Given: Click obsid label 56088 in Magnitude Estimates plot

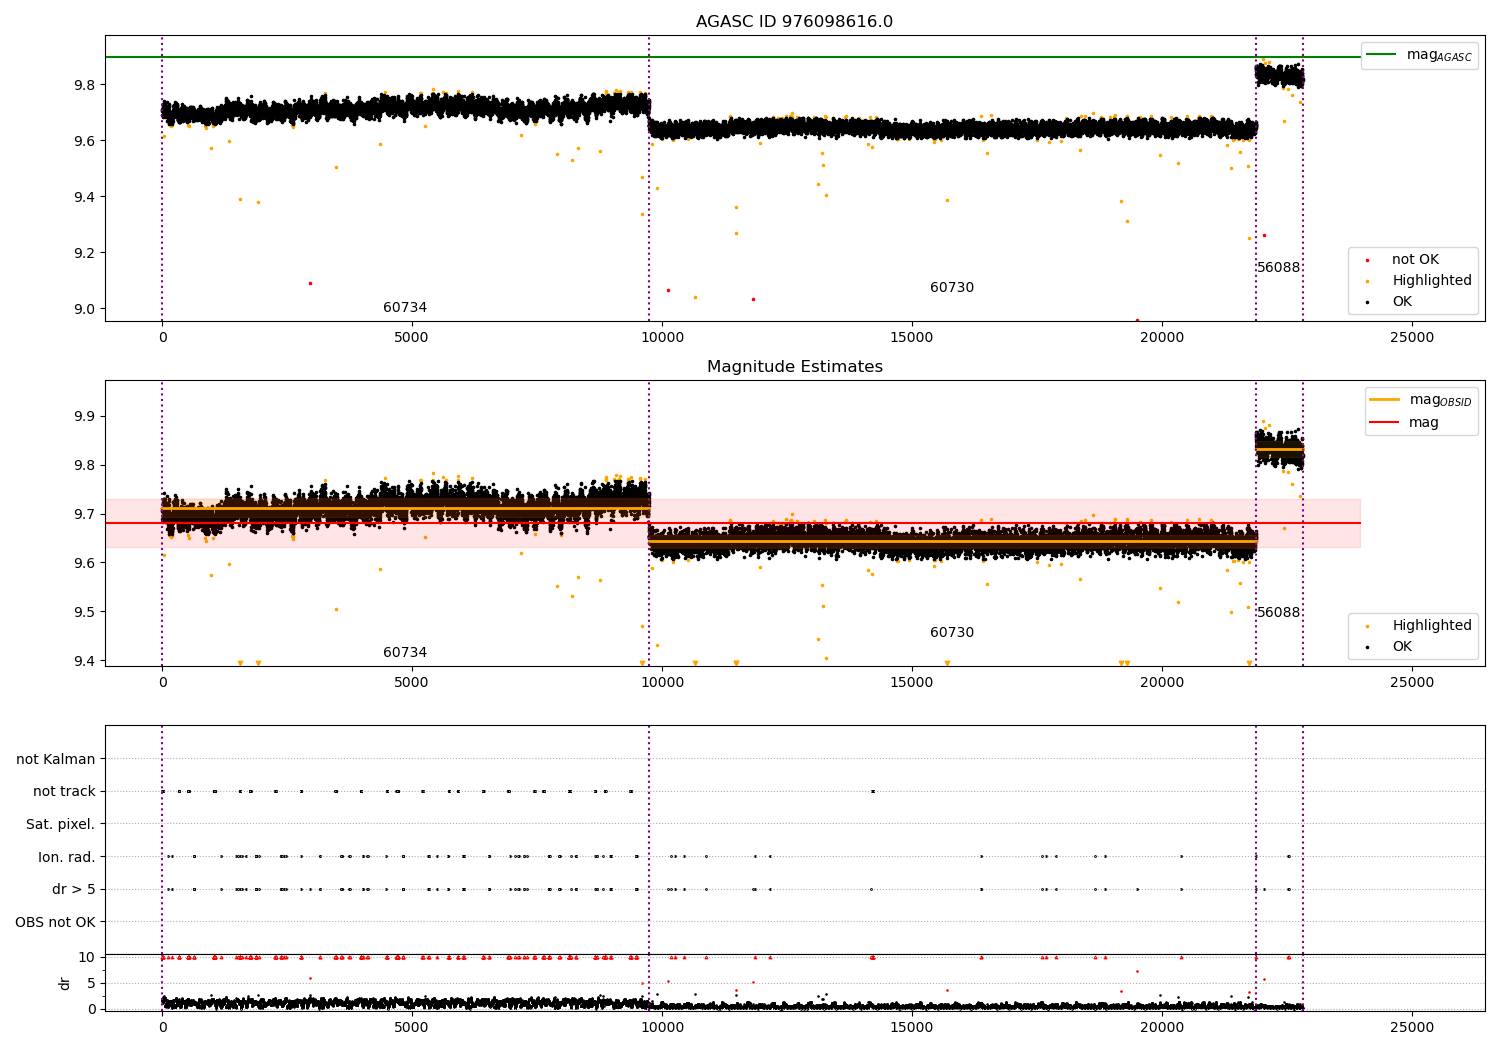Looking at the screenshot, I should (x=1279, y=613).
